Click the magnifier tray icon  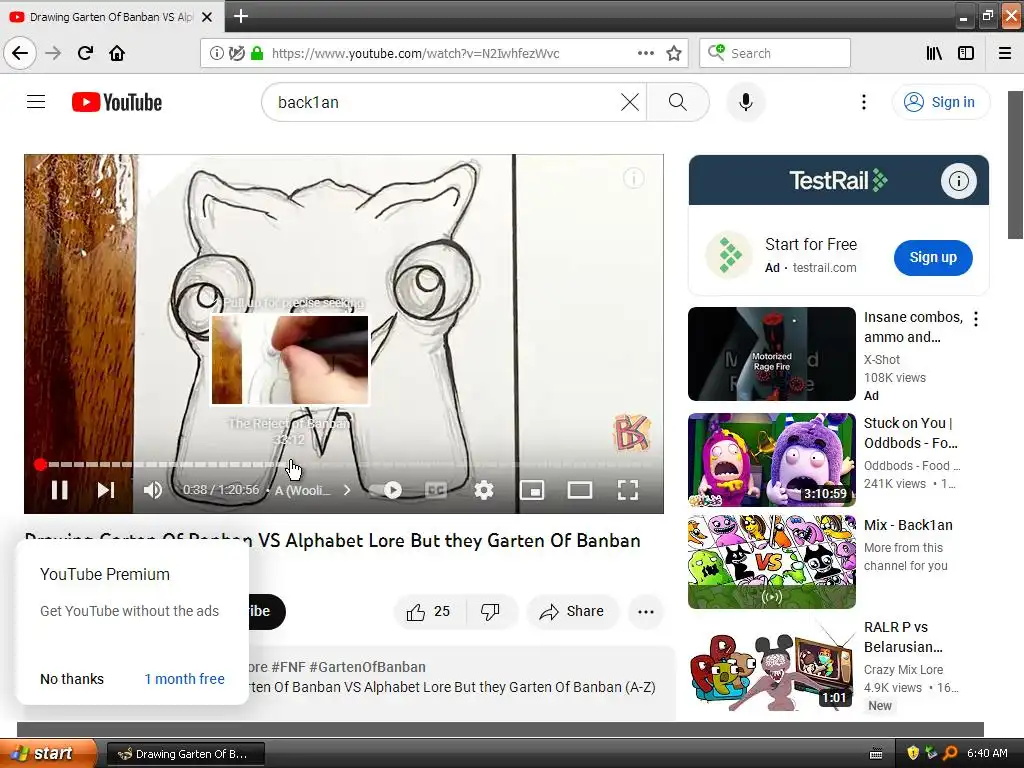[x=950, y=753]
